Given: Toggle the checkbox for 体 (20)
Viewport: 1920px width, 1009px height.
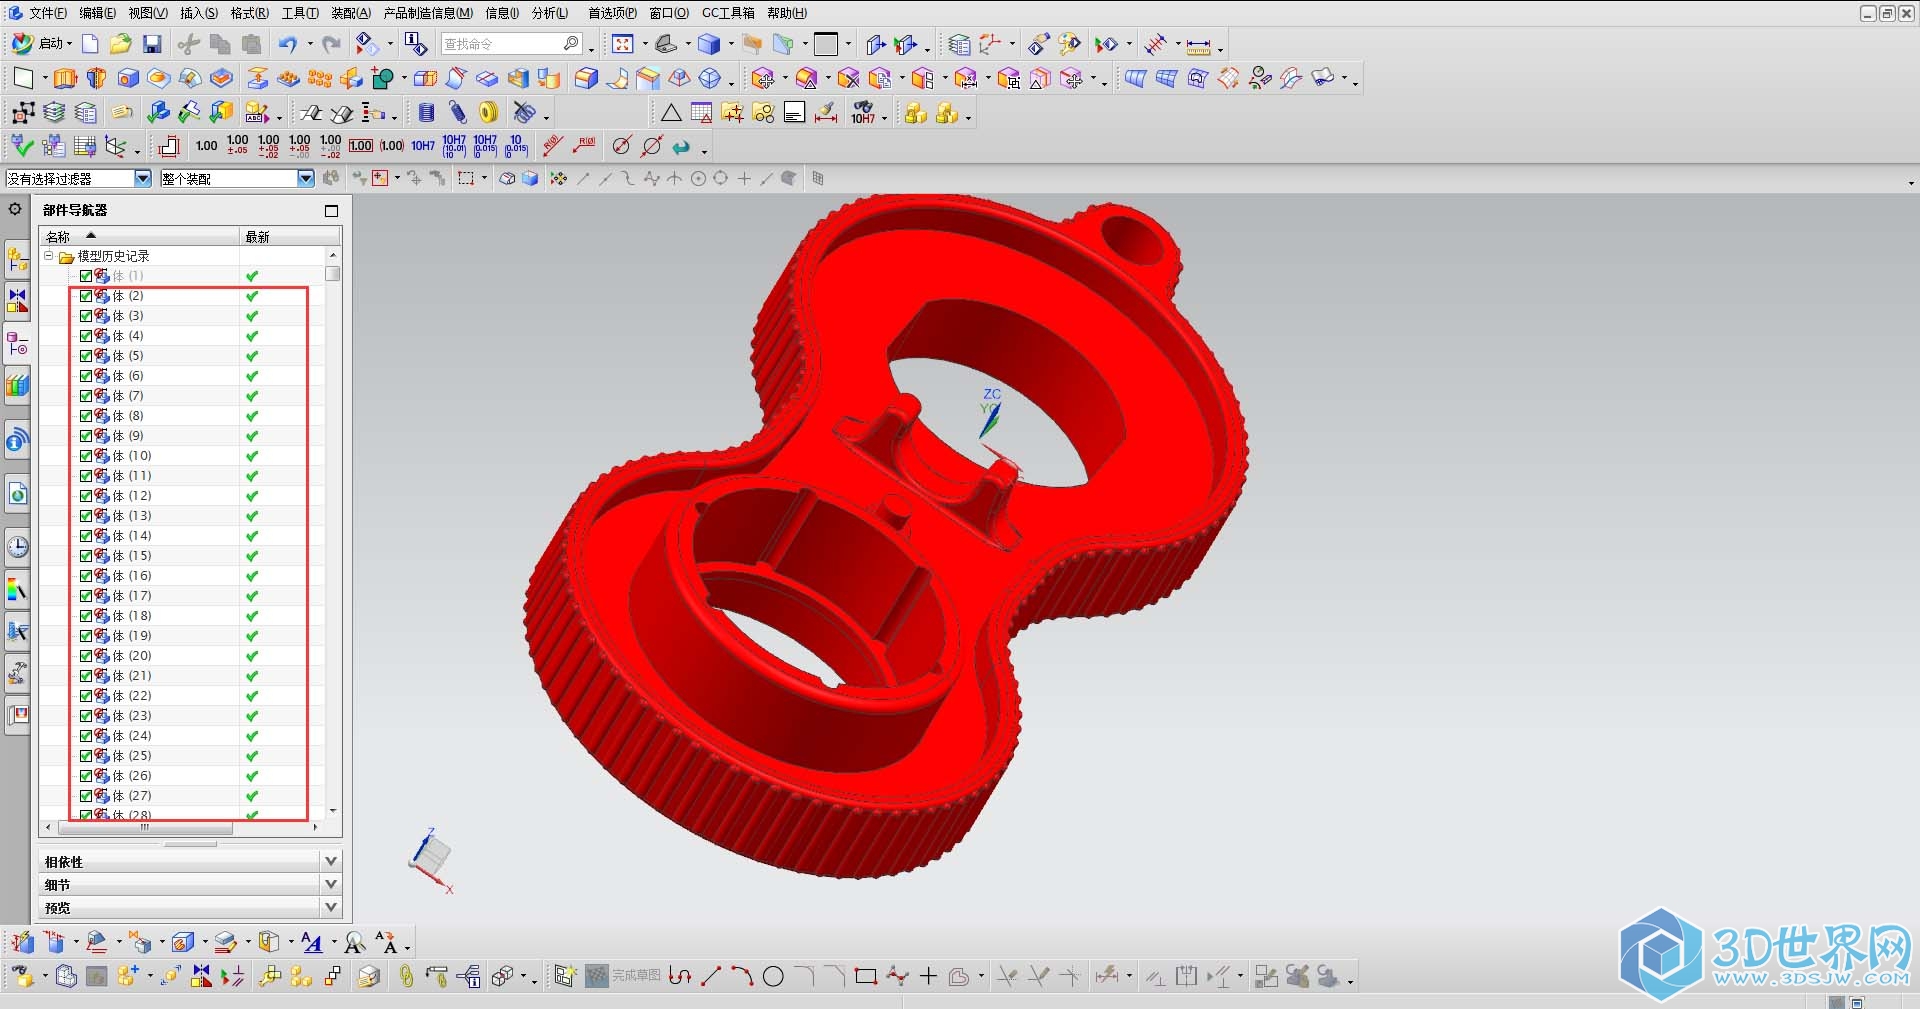Looking at the screenshot, I should click(x=86, y=656).
